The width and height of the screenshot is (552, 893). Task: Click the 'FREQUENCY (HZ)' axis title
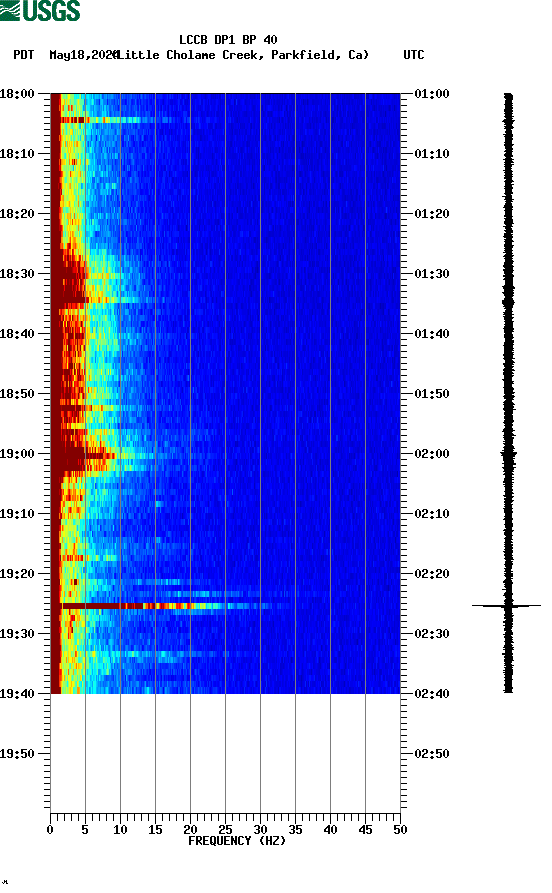(x=236, y=841)
